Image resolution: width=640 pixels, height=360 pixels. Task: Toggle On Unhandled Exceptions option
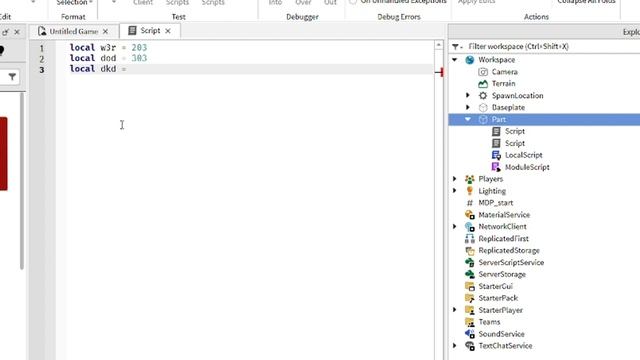pyautogui.click(x=353, y=2)
